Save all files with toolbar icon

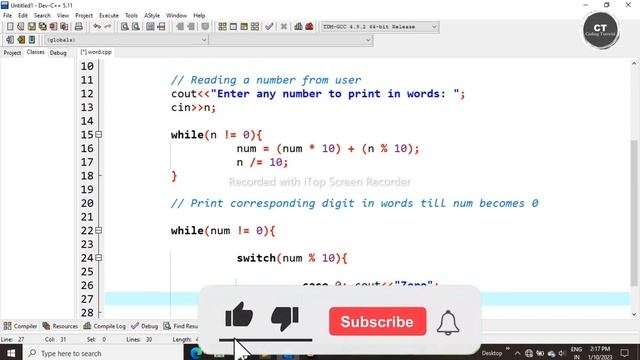point(42,27)
